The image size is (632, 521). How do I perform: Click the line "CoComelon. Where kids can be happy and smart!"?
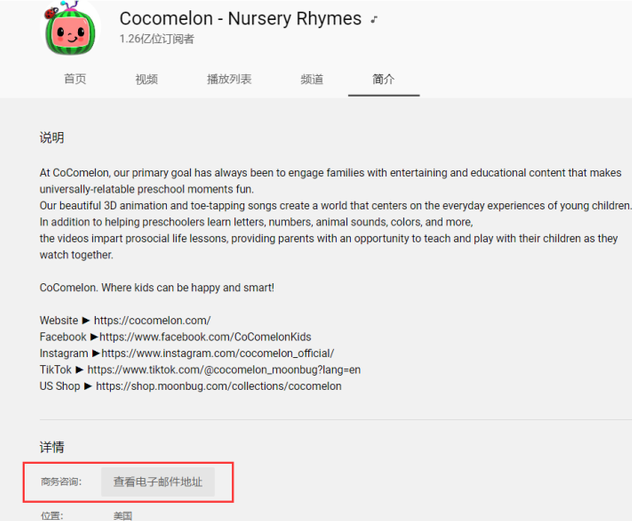[x=157, y=288]
